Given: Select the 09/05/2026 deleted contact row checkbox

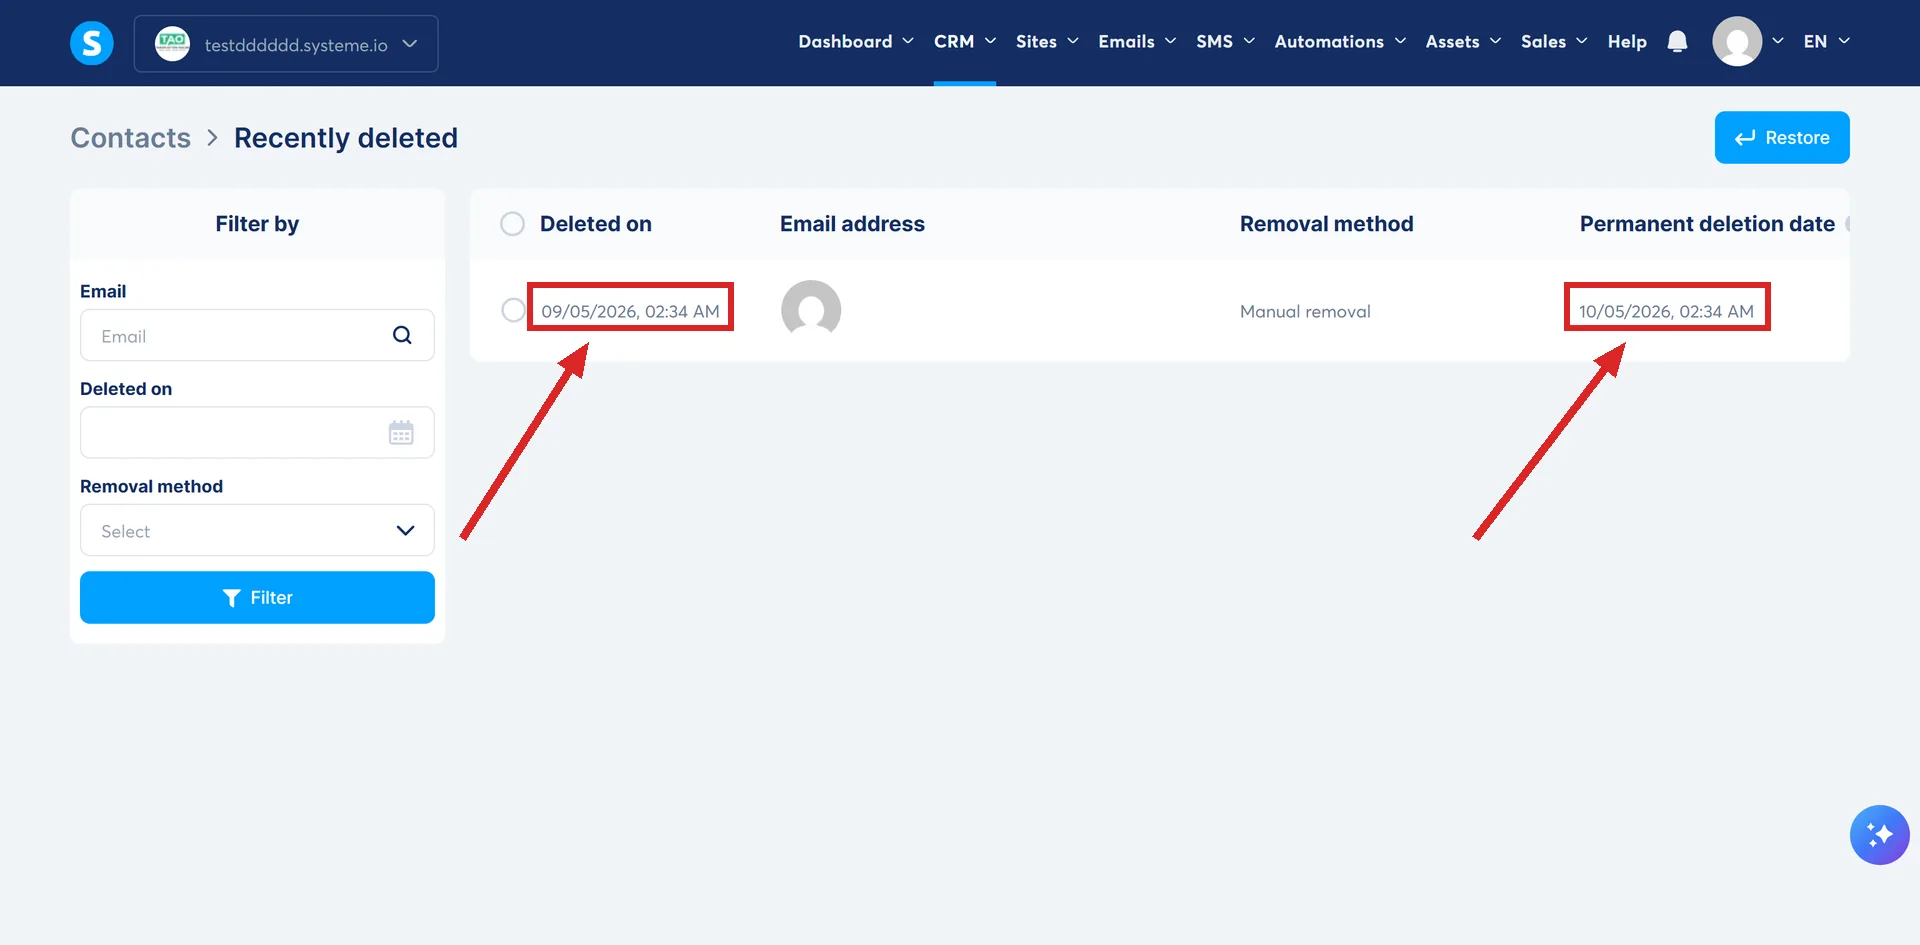Looking at the screenshot, I should [x=513, y=310].
